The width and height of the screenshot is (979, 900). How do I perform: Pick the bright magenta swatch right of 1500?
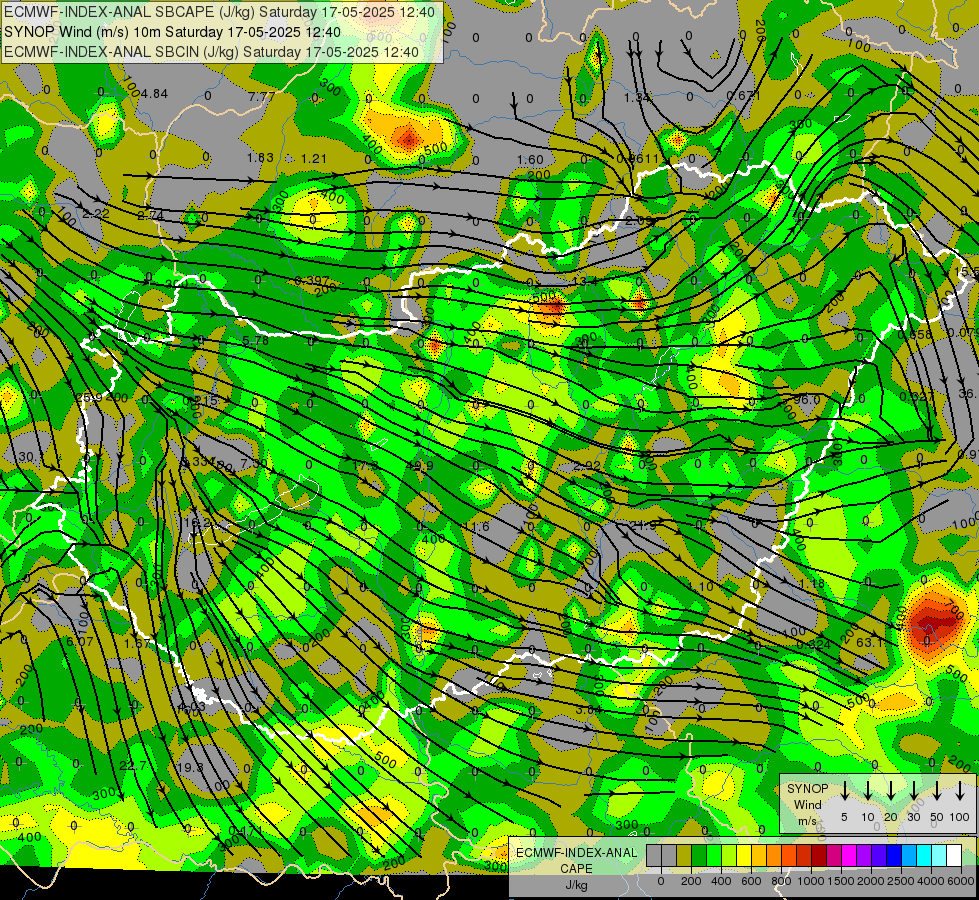[x=849, y=856]
